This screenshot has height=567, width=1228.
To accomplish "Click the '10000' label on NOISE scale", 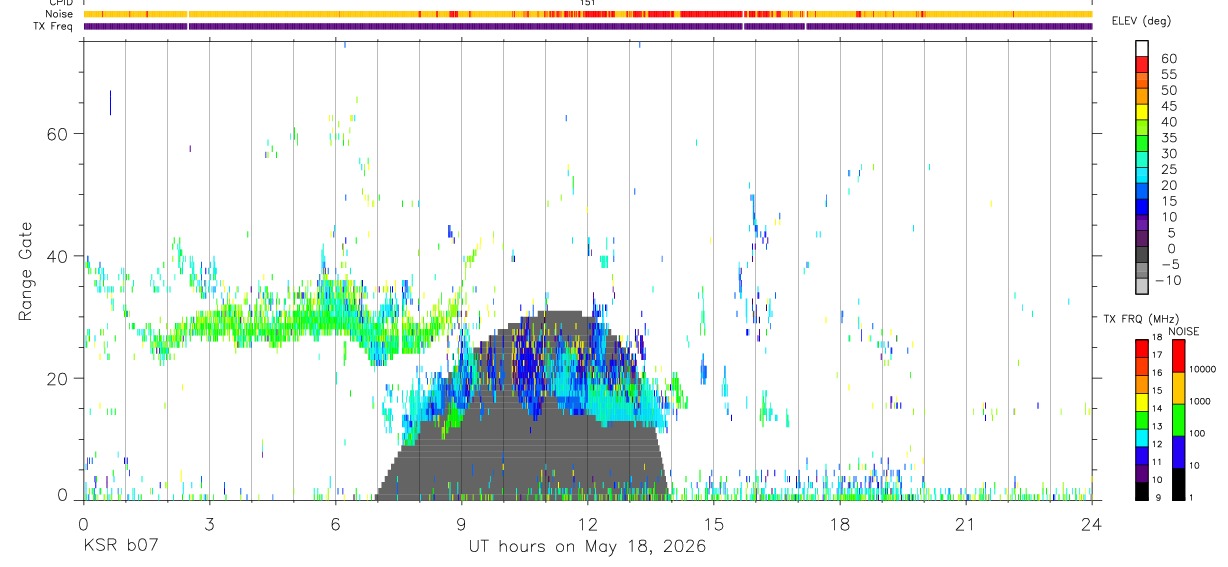I will (x=1205, y=369).
